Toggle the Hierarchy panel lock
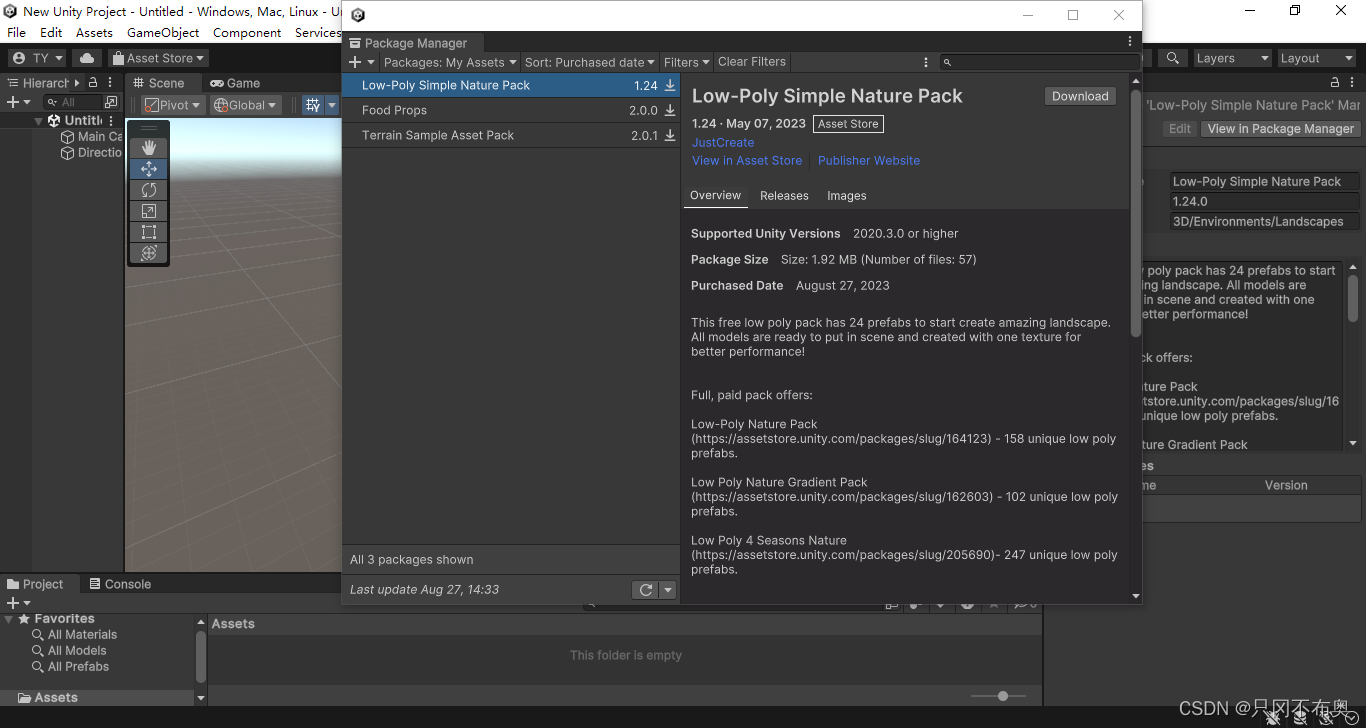The image size is (1366, 728). (x=93, y=83)
